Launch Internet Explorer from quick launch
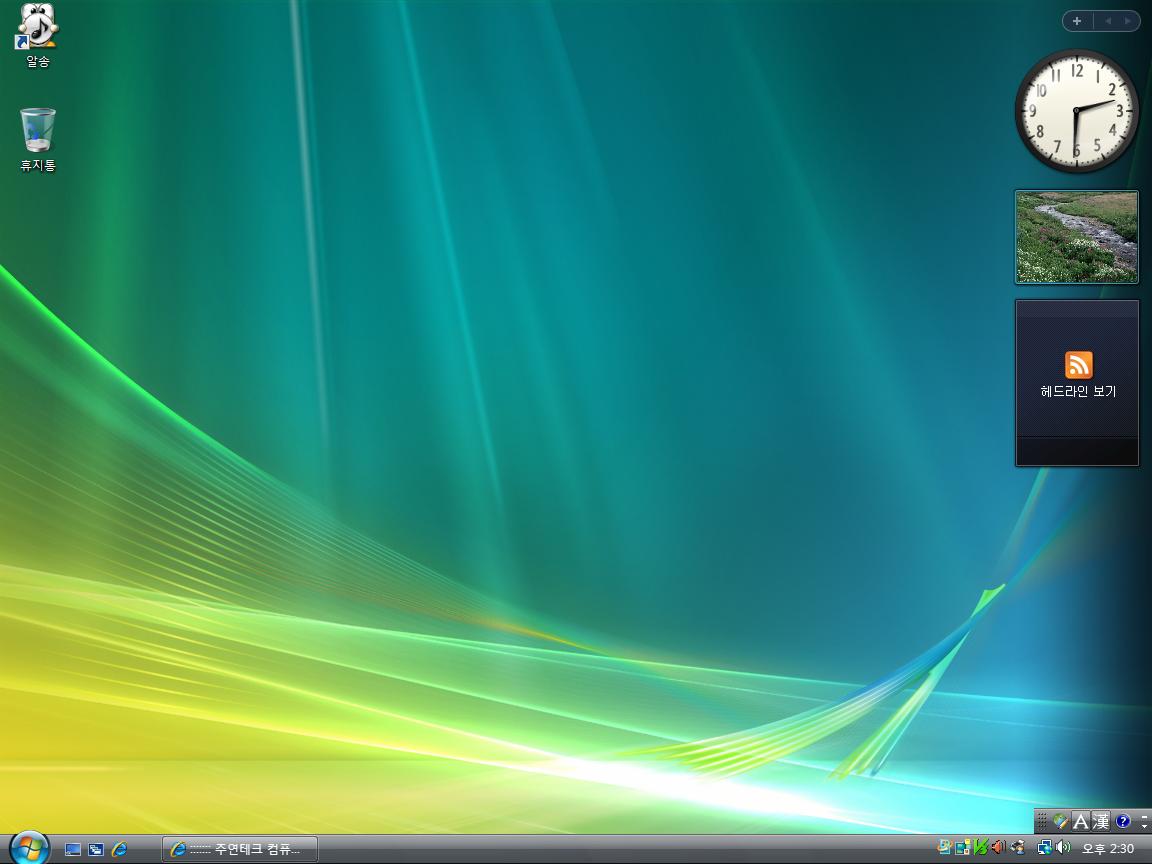 (119, 849)
